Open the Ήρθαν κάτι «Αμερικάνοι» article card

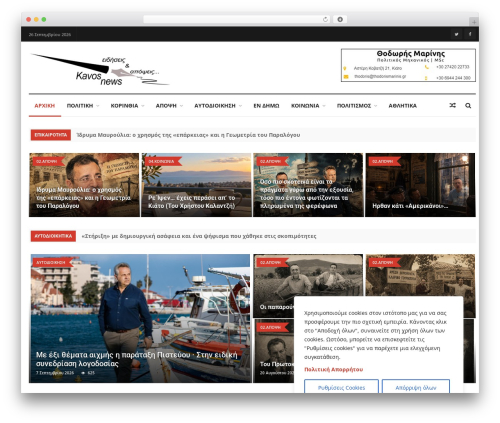click(420, 185)
